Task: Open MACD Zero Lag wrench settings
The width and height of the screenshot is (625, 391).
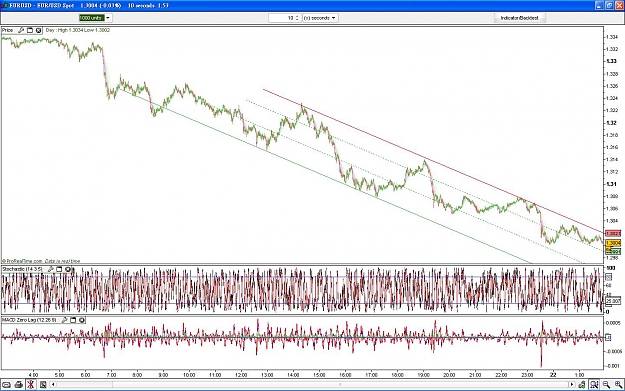Action: (x=65, y=320)
